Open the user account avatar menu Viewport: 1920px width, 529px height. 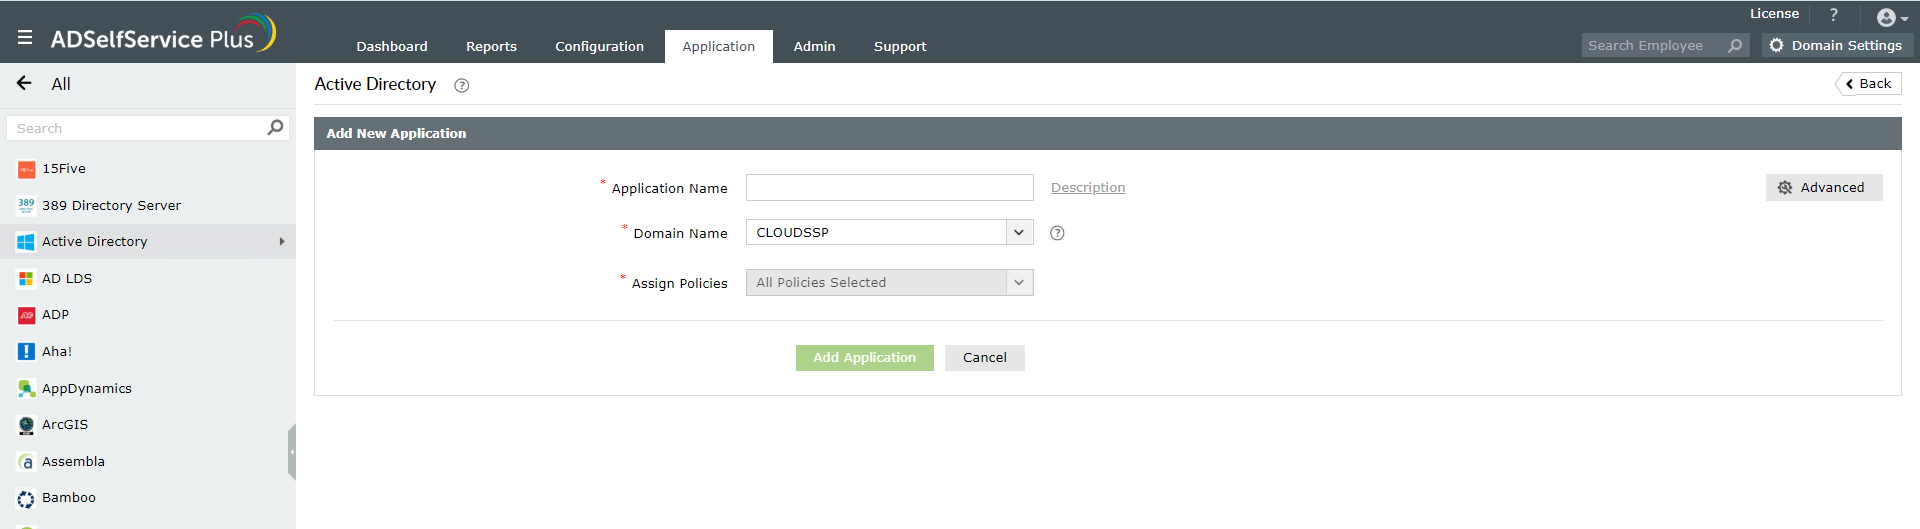tap(1890, 17)
